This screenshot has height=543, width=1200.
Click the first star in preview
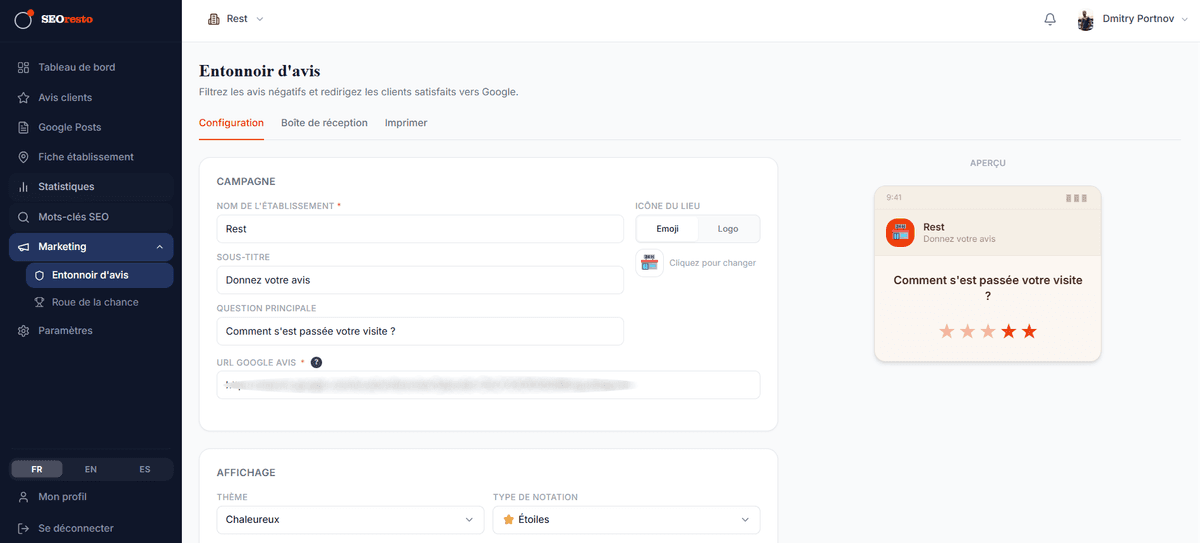[946, 331]
